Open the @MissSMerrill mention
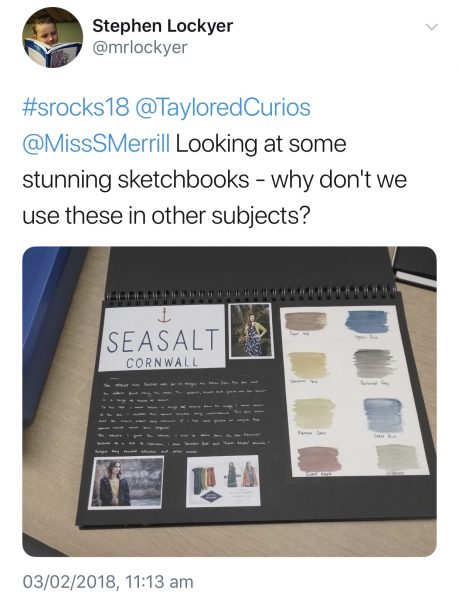Image resolution: width=459 pixels, height=600 pixels. (x=96, y=143)
